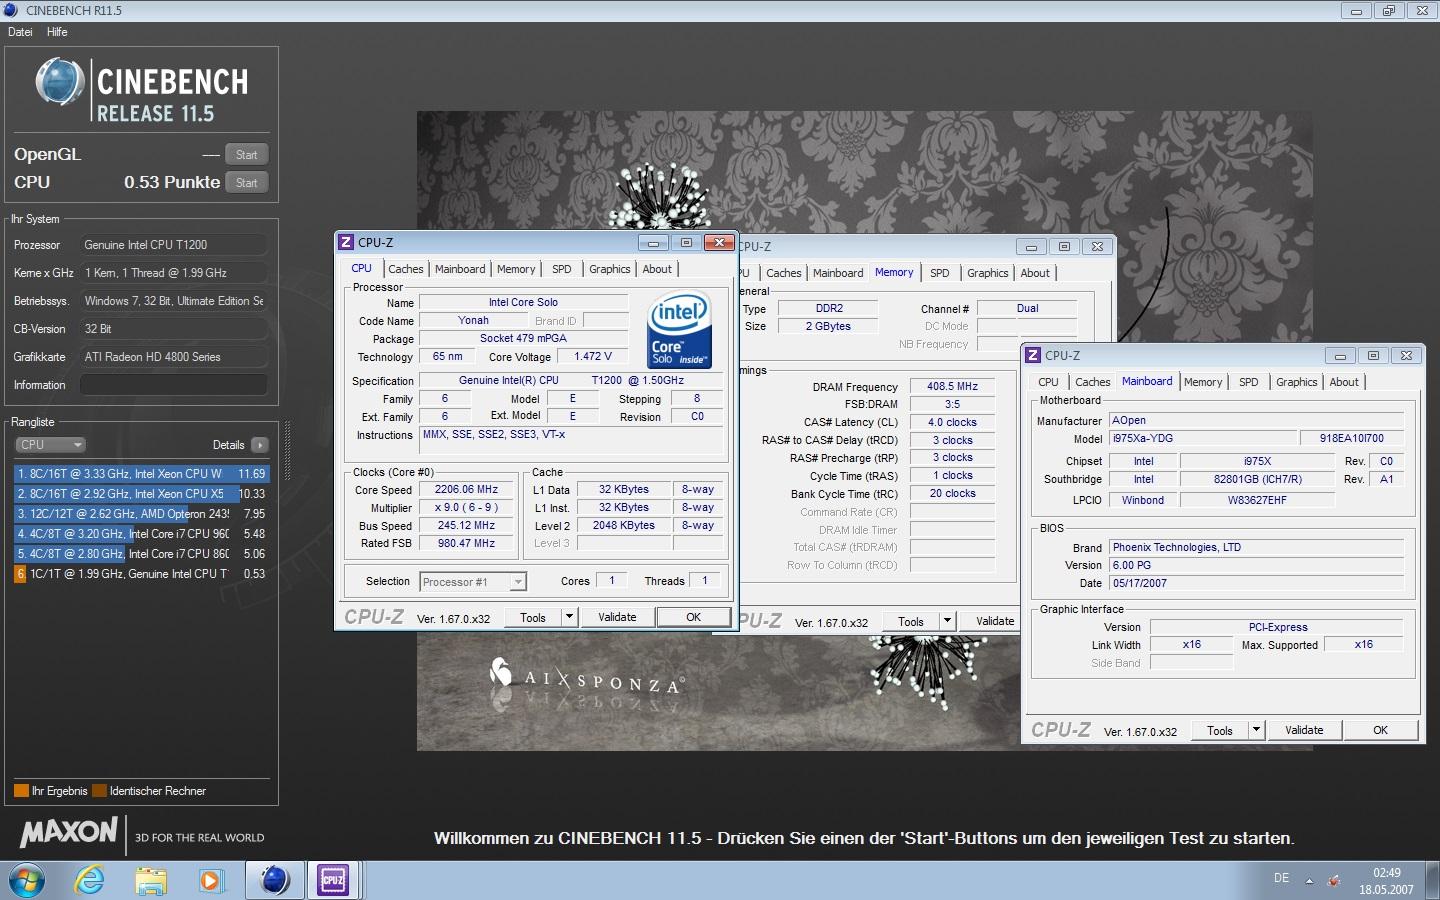Switch to CPU-Z taskbar icon
The width and height of the screenshot is (1440, 900).
tap(333, 880)
